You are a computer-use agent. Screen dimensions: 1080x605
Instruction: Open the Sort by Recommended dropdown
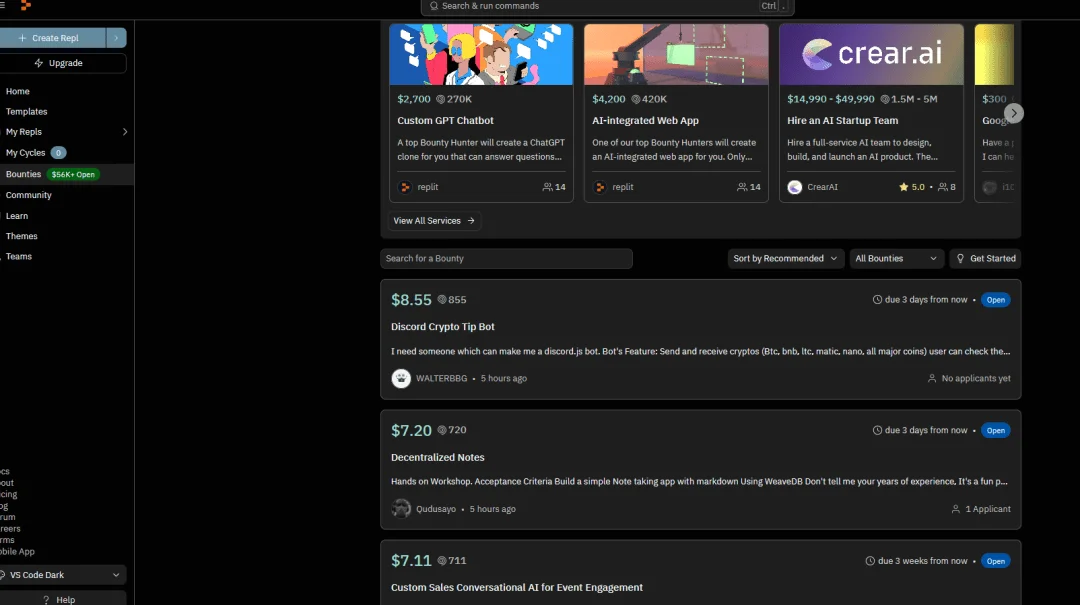[x=785, y=258]
